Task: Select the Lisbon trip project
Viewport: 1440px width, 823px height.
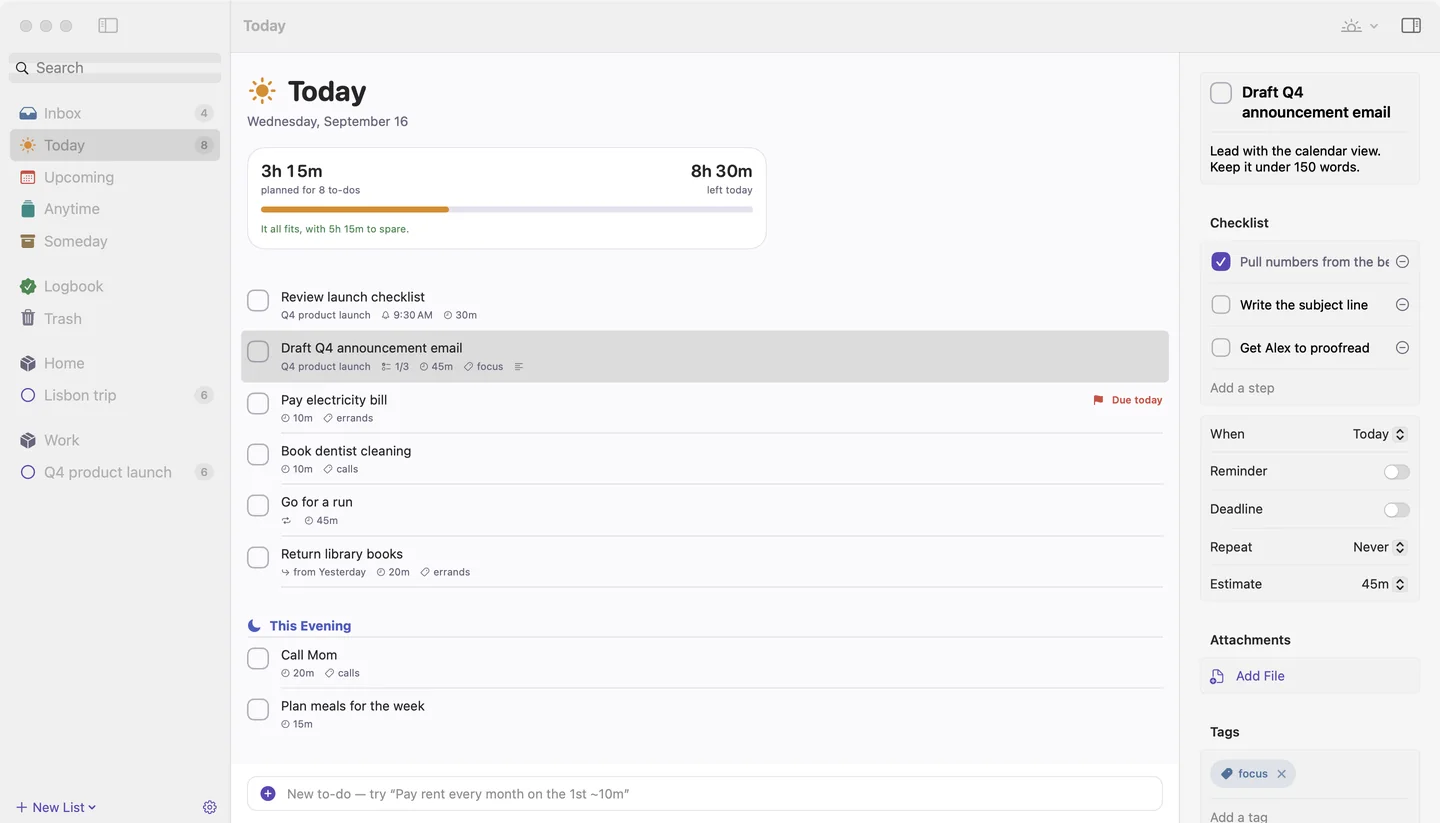Action: [x=115, y=395]
